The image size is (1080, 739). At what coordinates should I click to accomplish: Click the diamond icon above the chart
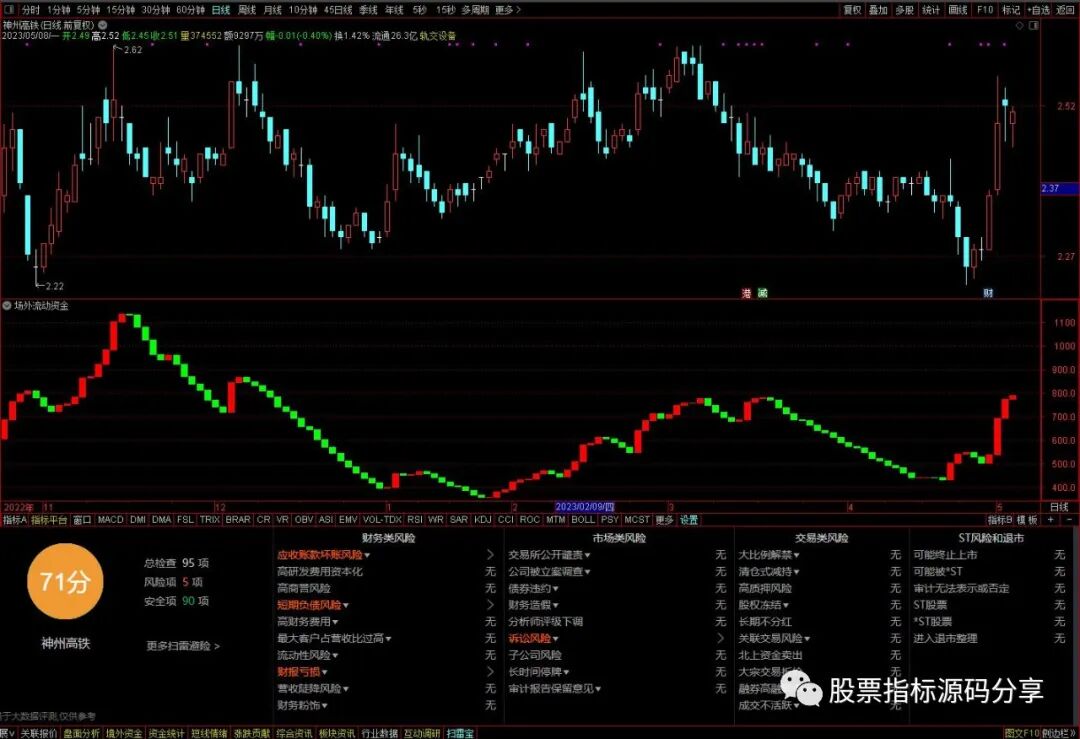click(x=1019, y=25)
